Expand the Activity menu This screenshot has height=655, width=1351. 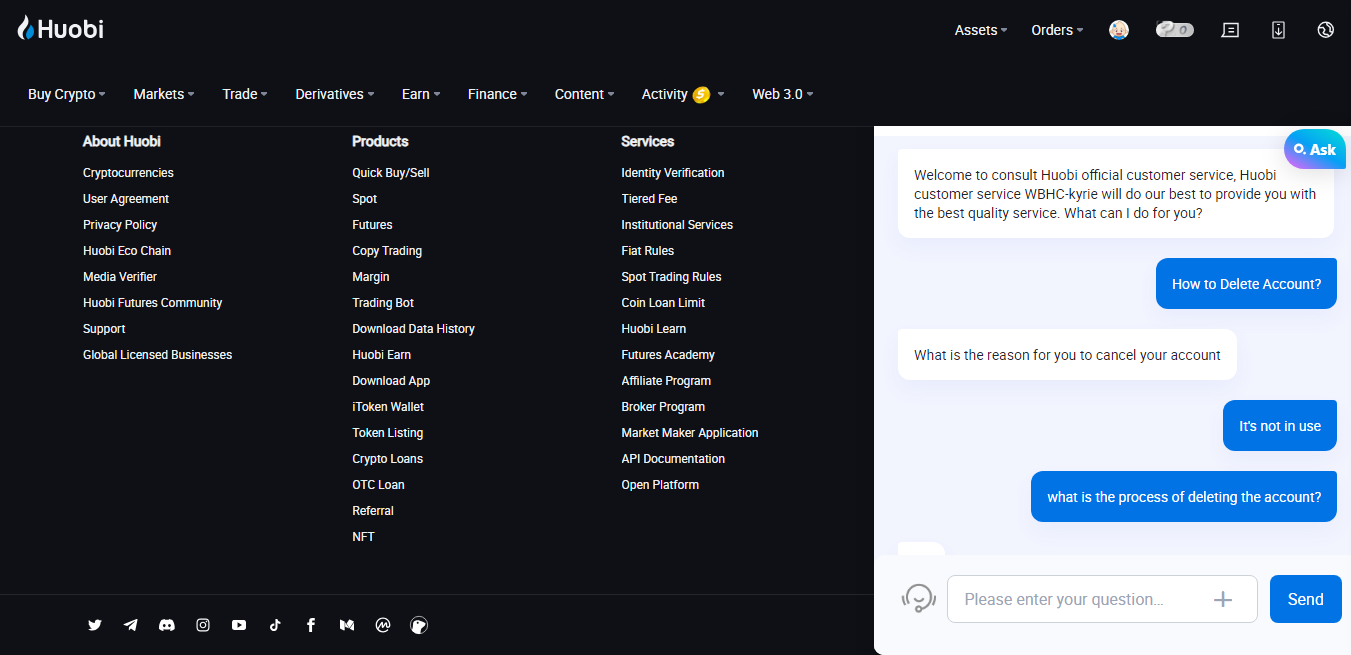(x=683, y=94)
